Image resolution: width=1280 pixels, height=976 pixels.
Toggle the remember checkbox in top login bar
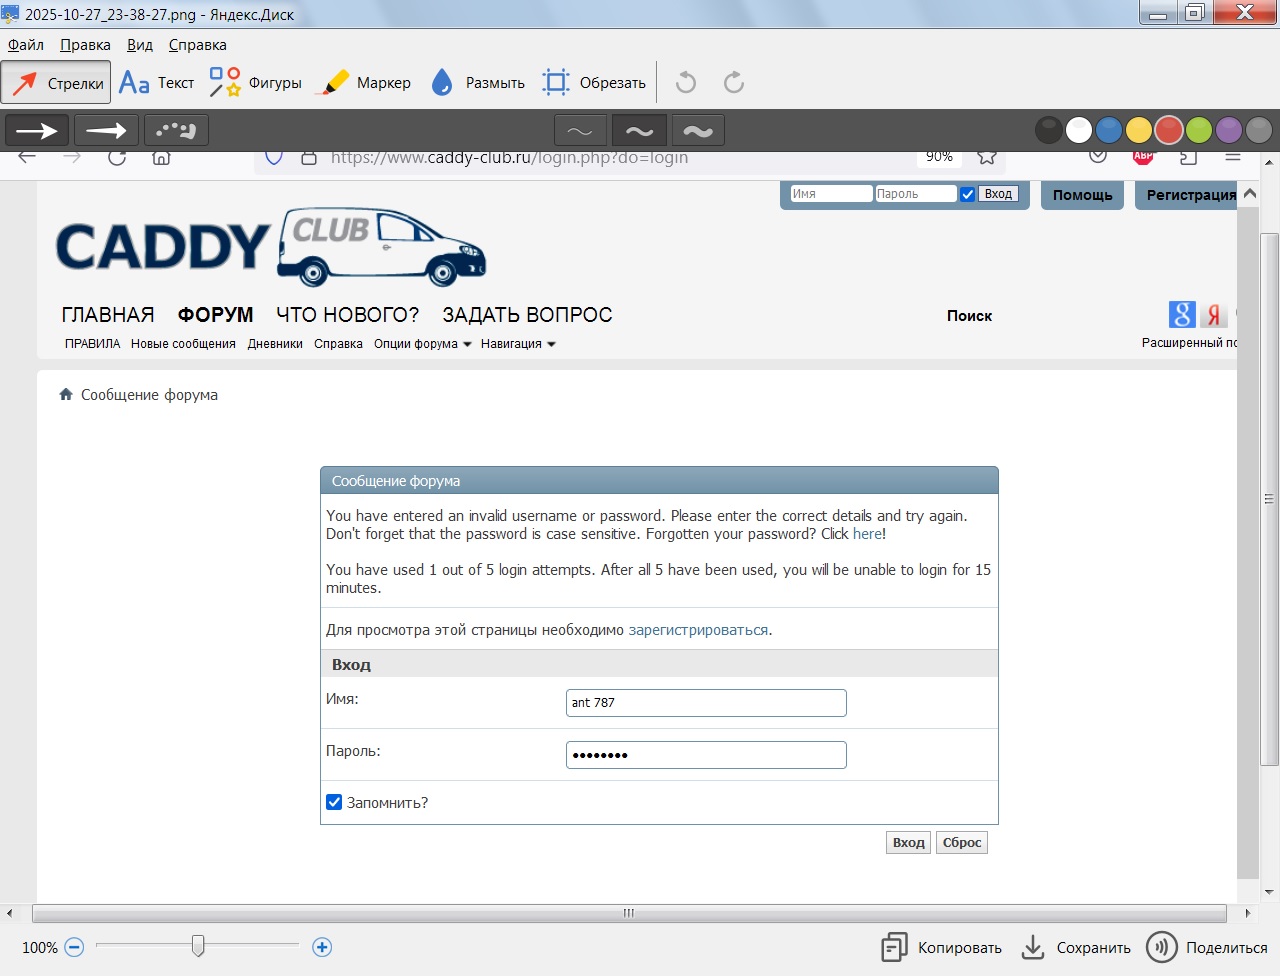click(967, 194)
